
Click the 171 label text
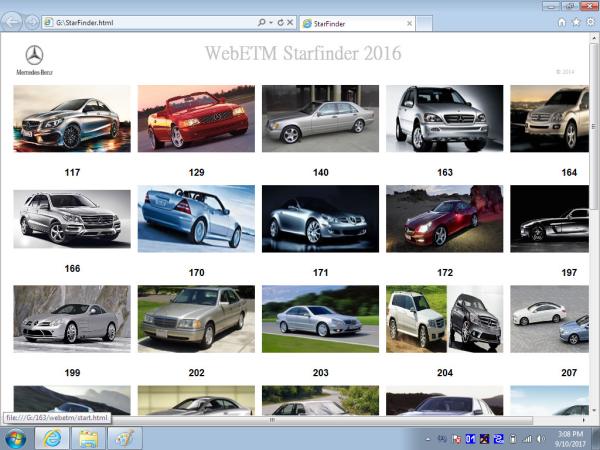[x=321, y=273]
